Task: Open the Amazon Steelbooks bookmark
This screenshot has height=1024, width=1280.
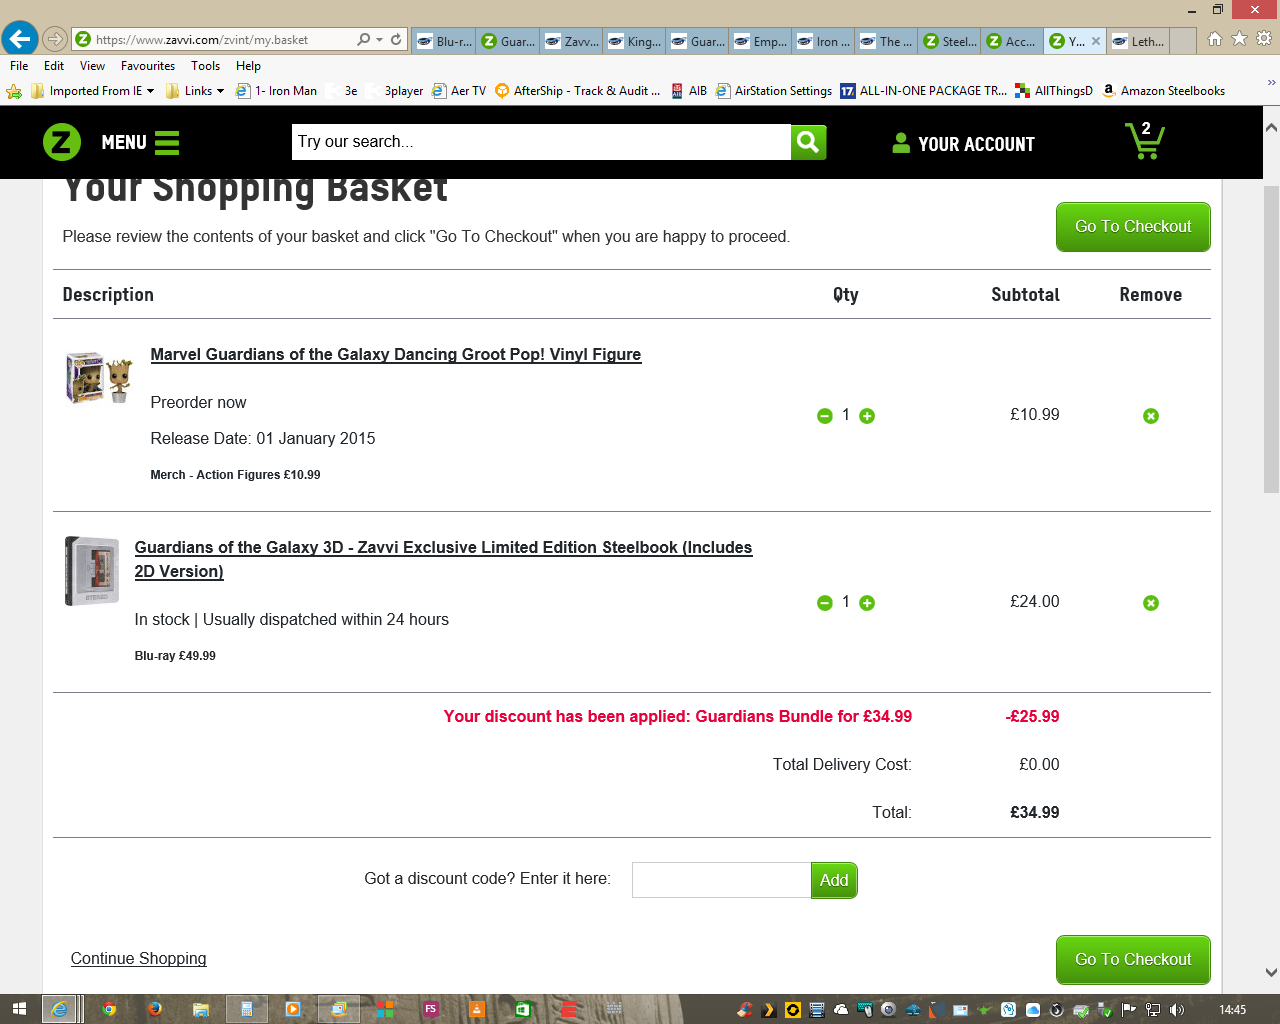Action: tap(1164, 91)
